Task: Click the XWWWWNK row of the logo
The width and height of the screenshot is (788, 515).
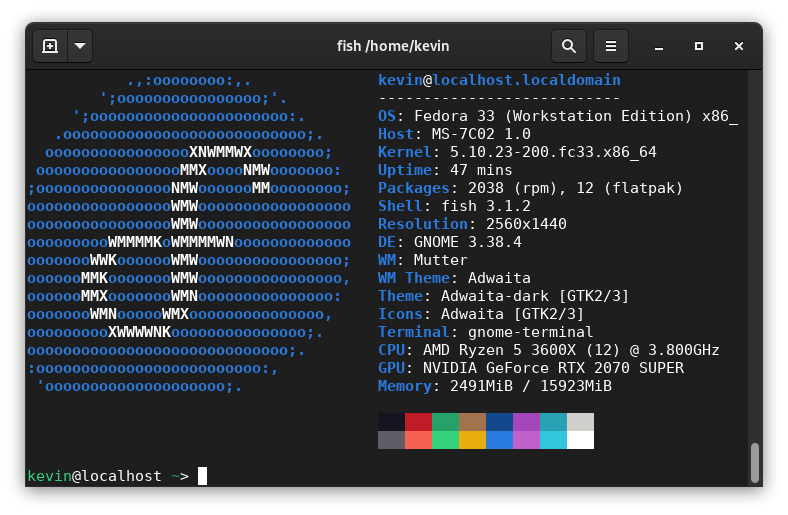Action: (x=140, y=332)
